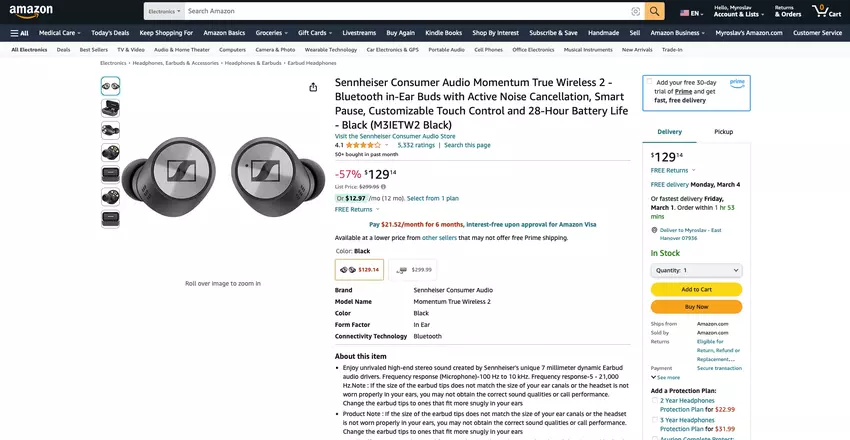This screenshot has width=850, height=440.
Task: Click the orange search magnifier button
Action: click(x=654, y=11)
